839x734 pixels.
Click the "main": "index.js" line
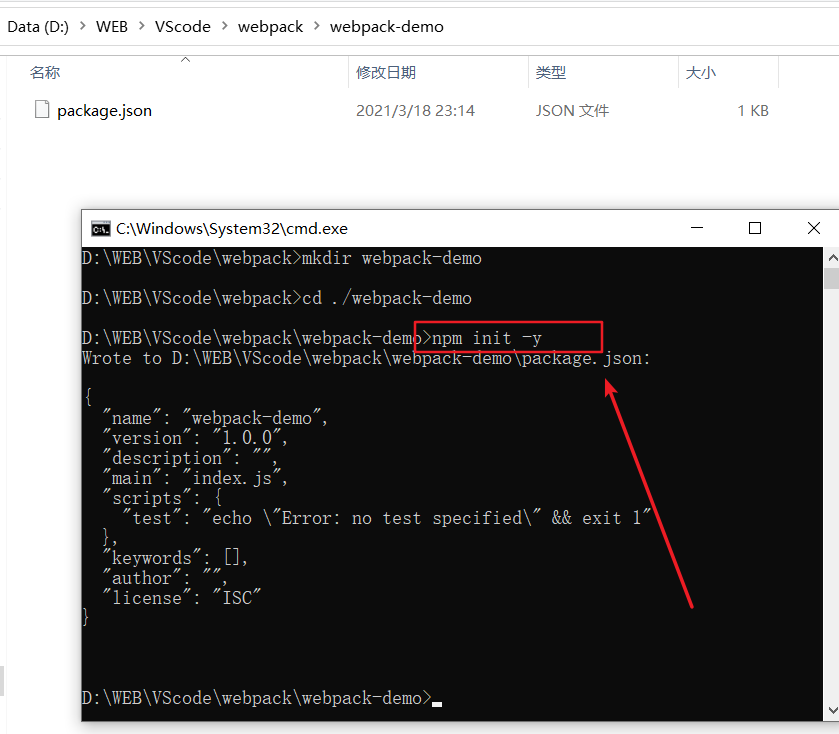(195, 478)
